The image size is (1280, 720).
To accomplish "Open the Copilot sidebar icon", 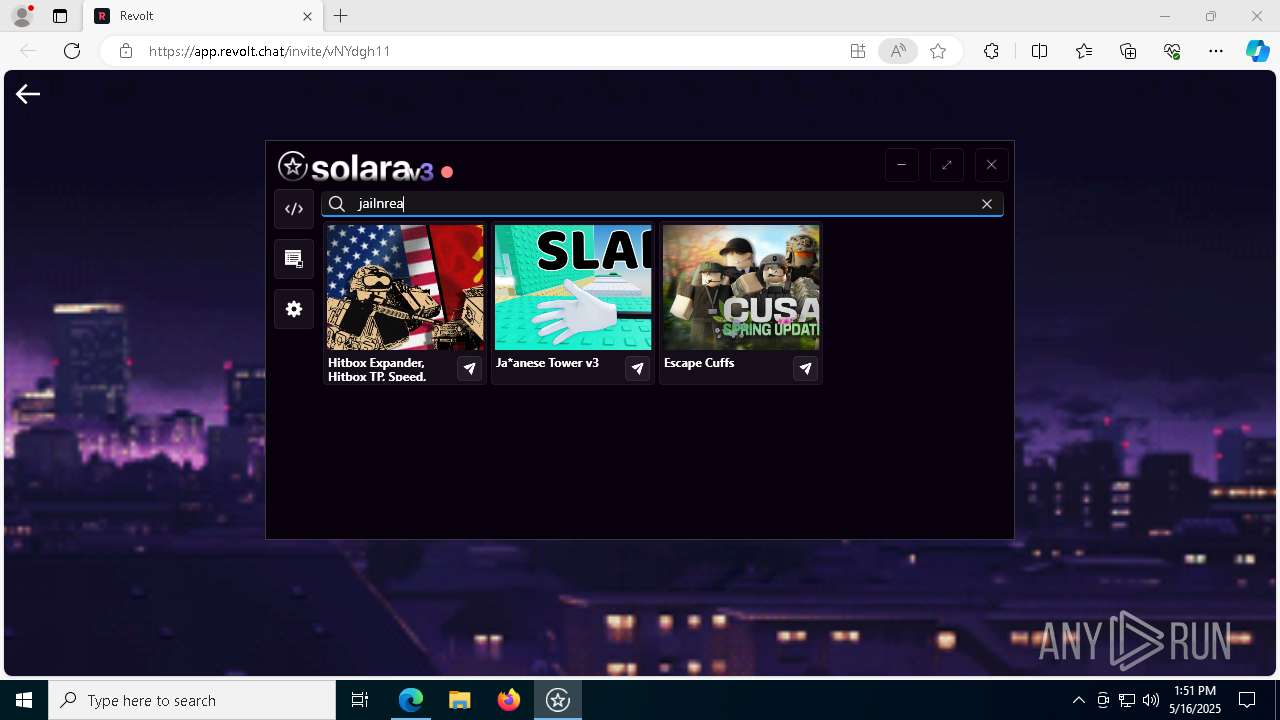I will 1257,51.
